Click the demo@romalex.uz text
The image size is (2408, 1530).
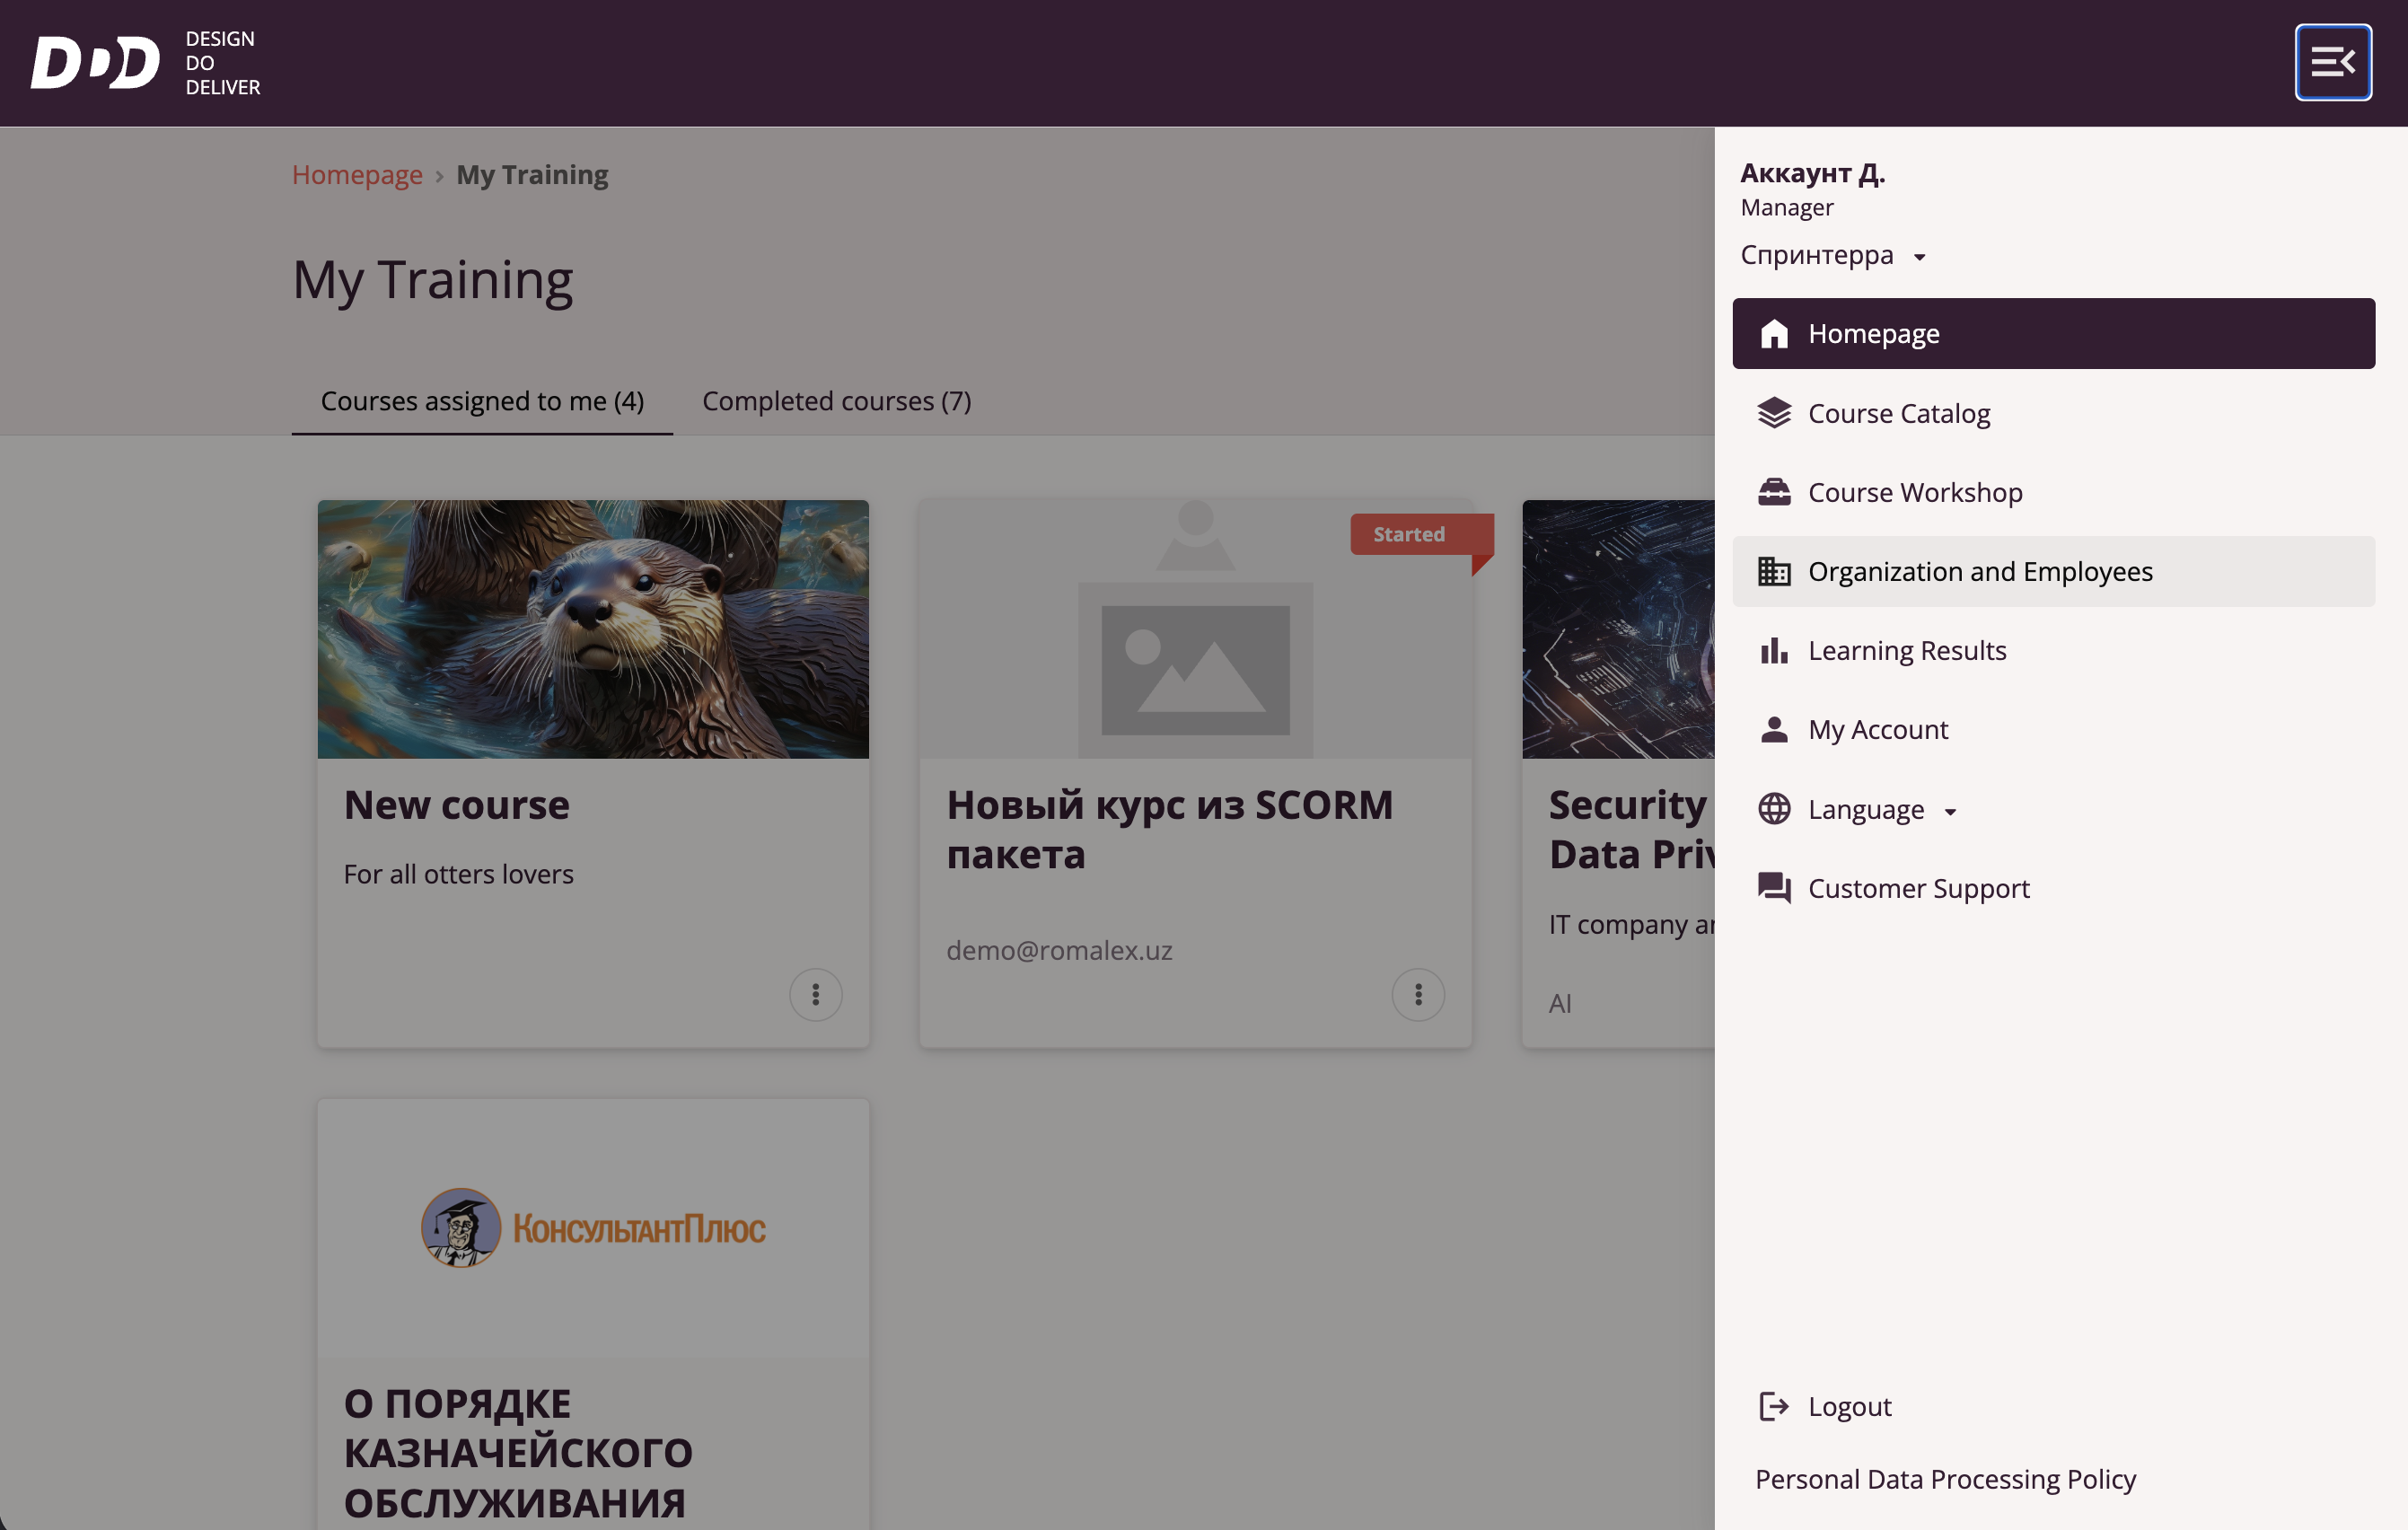tap(1059, 950)
